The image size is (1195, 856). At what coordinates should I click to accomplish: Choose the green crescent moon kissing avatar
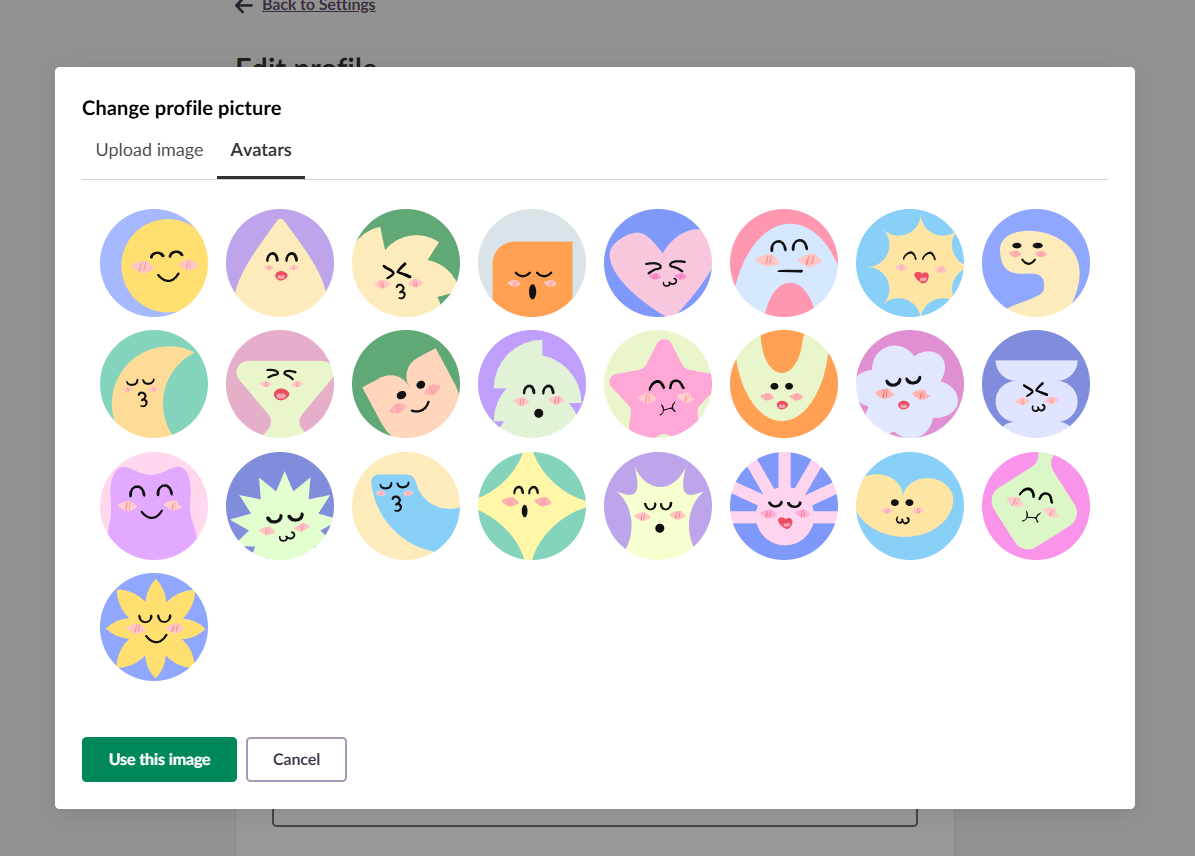pyautogui.click(x=154, y=384)
